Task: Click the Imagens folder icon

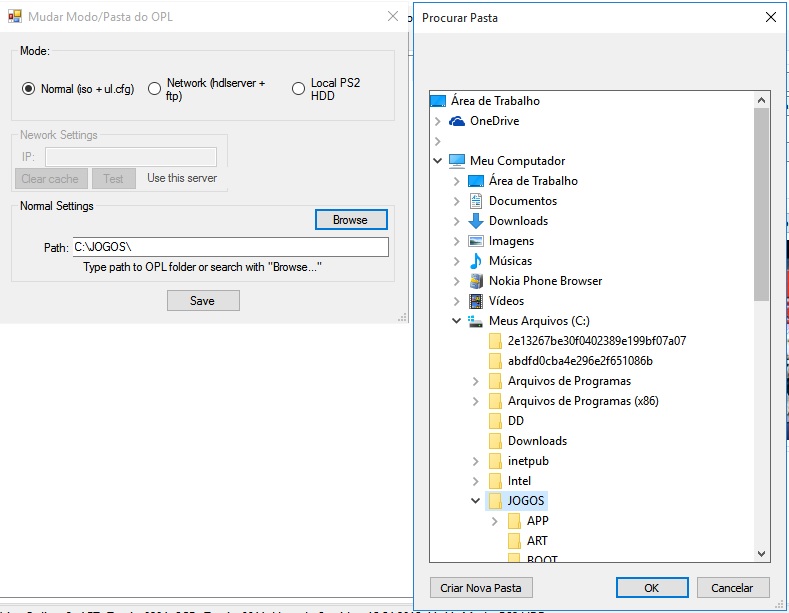Action: click(x=476, y=241)
